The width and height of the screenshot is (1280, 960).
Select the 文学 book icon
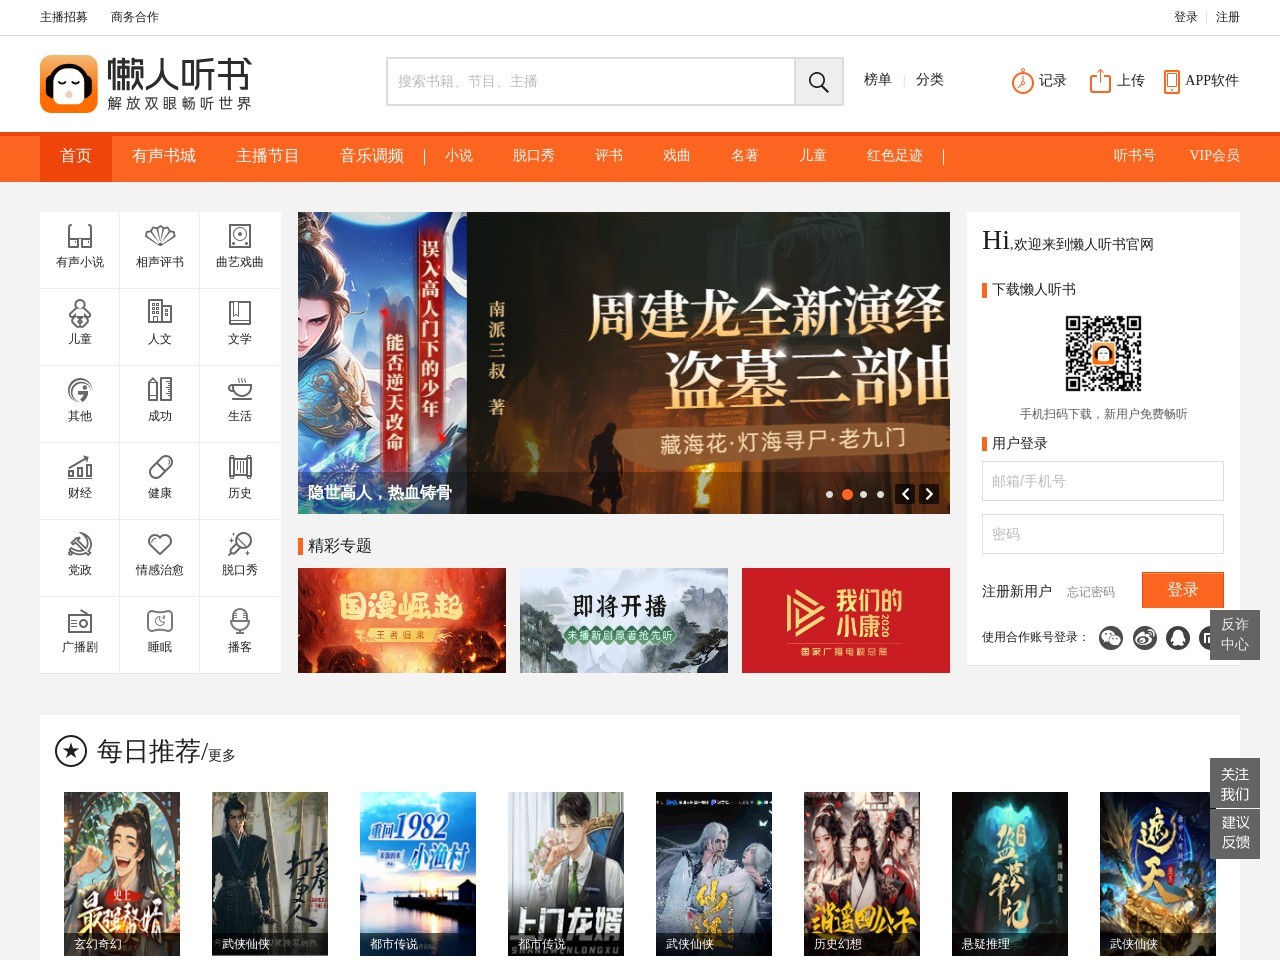(240, 312)
